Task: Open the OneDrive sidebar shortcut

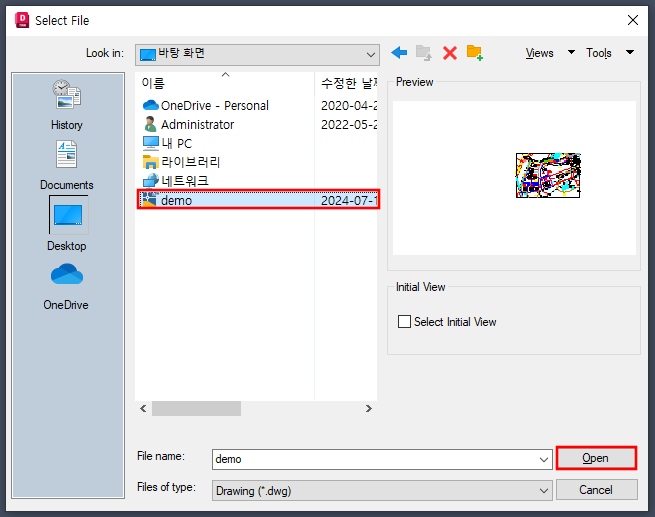Action: [x=66, y=286]
